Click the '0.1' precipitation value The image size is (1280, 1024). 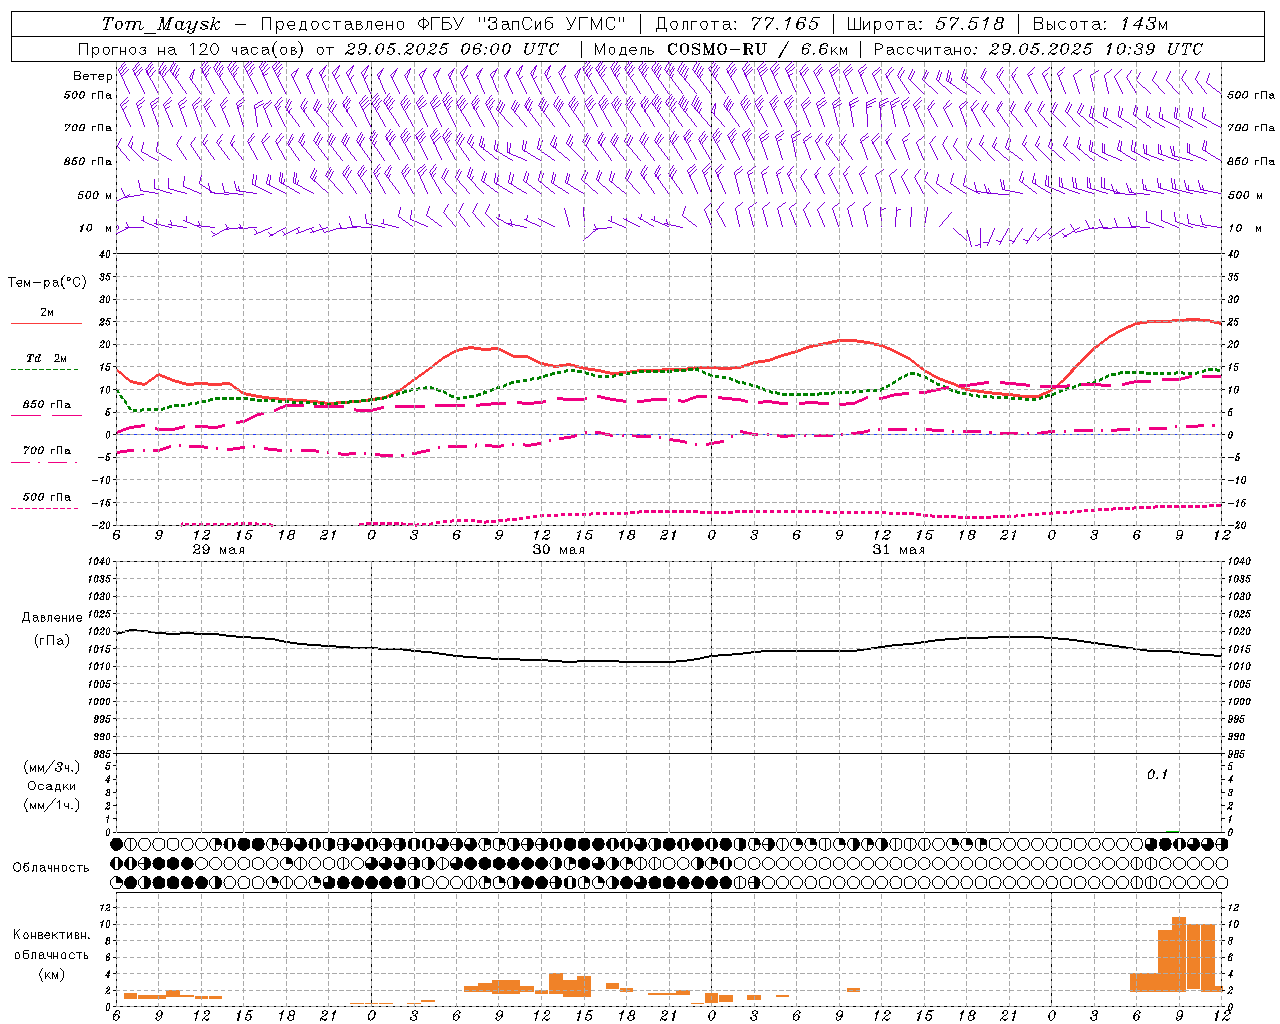1157,774
